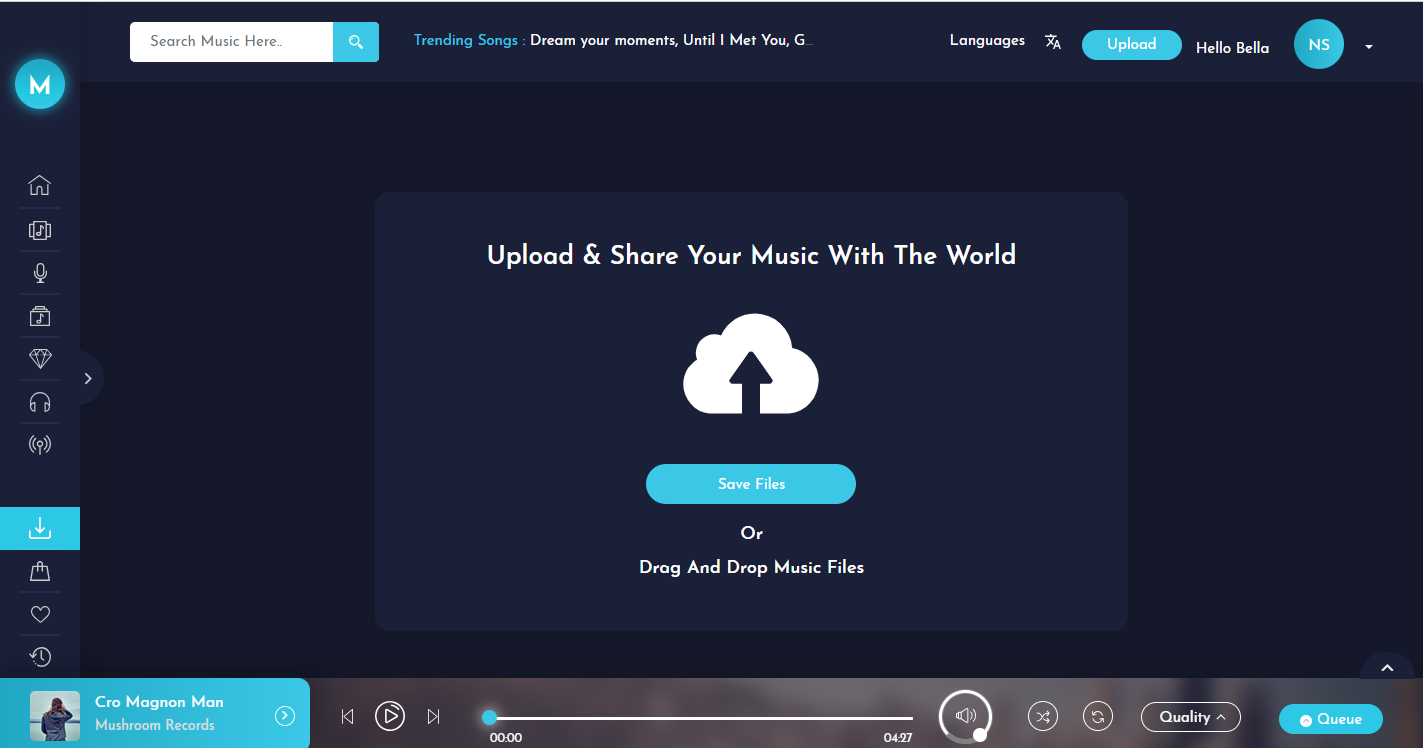The width and height of the screenshot is (1423, 748).
Task: Toggle shuffle playback mode
Action: coord(1043,716)
